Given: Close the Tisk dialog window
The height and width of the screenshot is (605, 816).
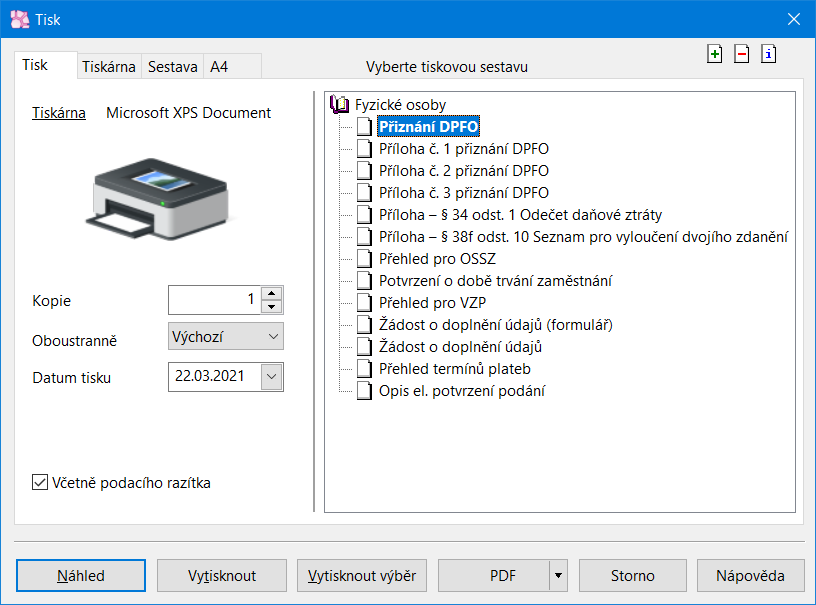Looking at the screenshot, I should (794, 19).
